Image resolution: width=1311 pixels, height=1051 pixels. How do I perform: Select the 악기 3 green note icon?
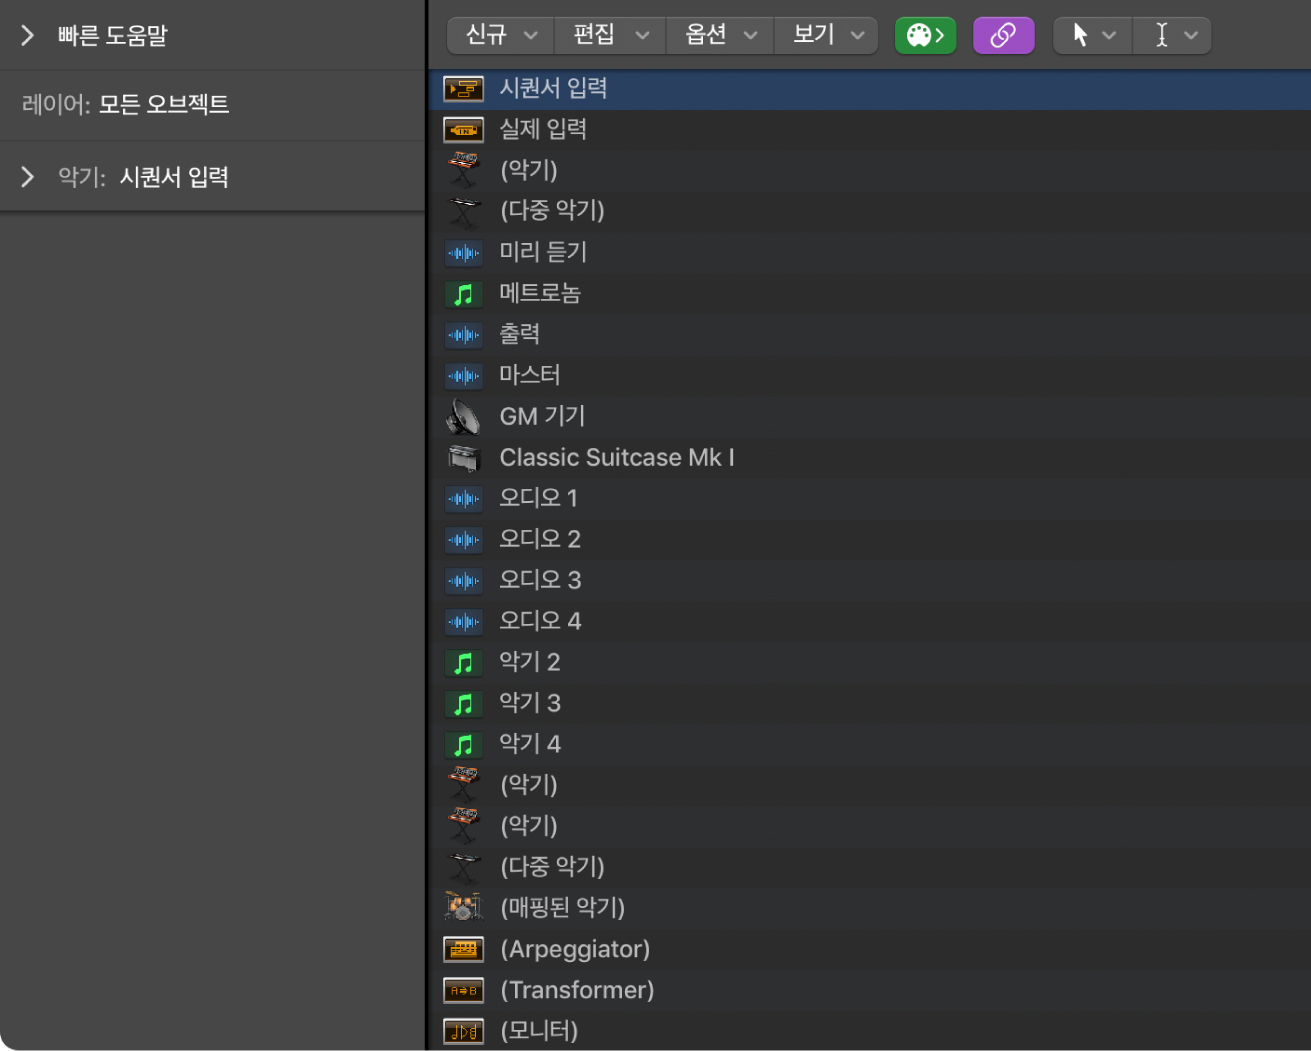[x=463, y=704]
